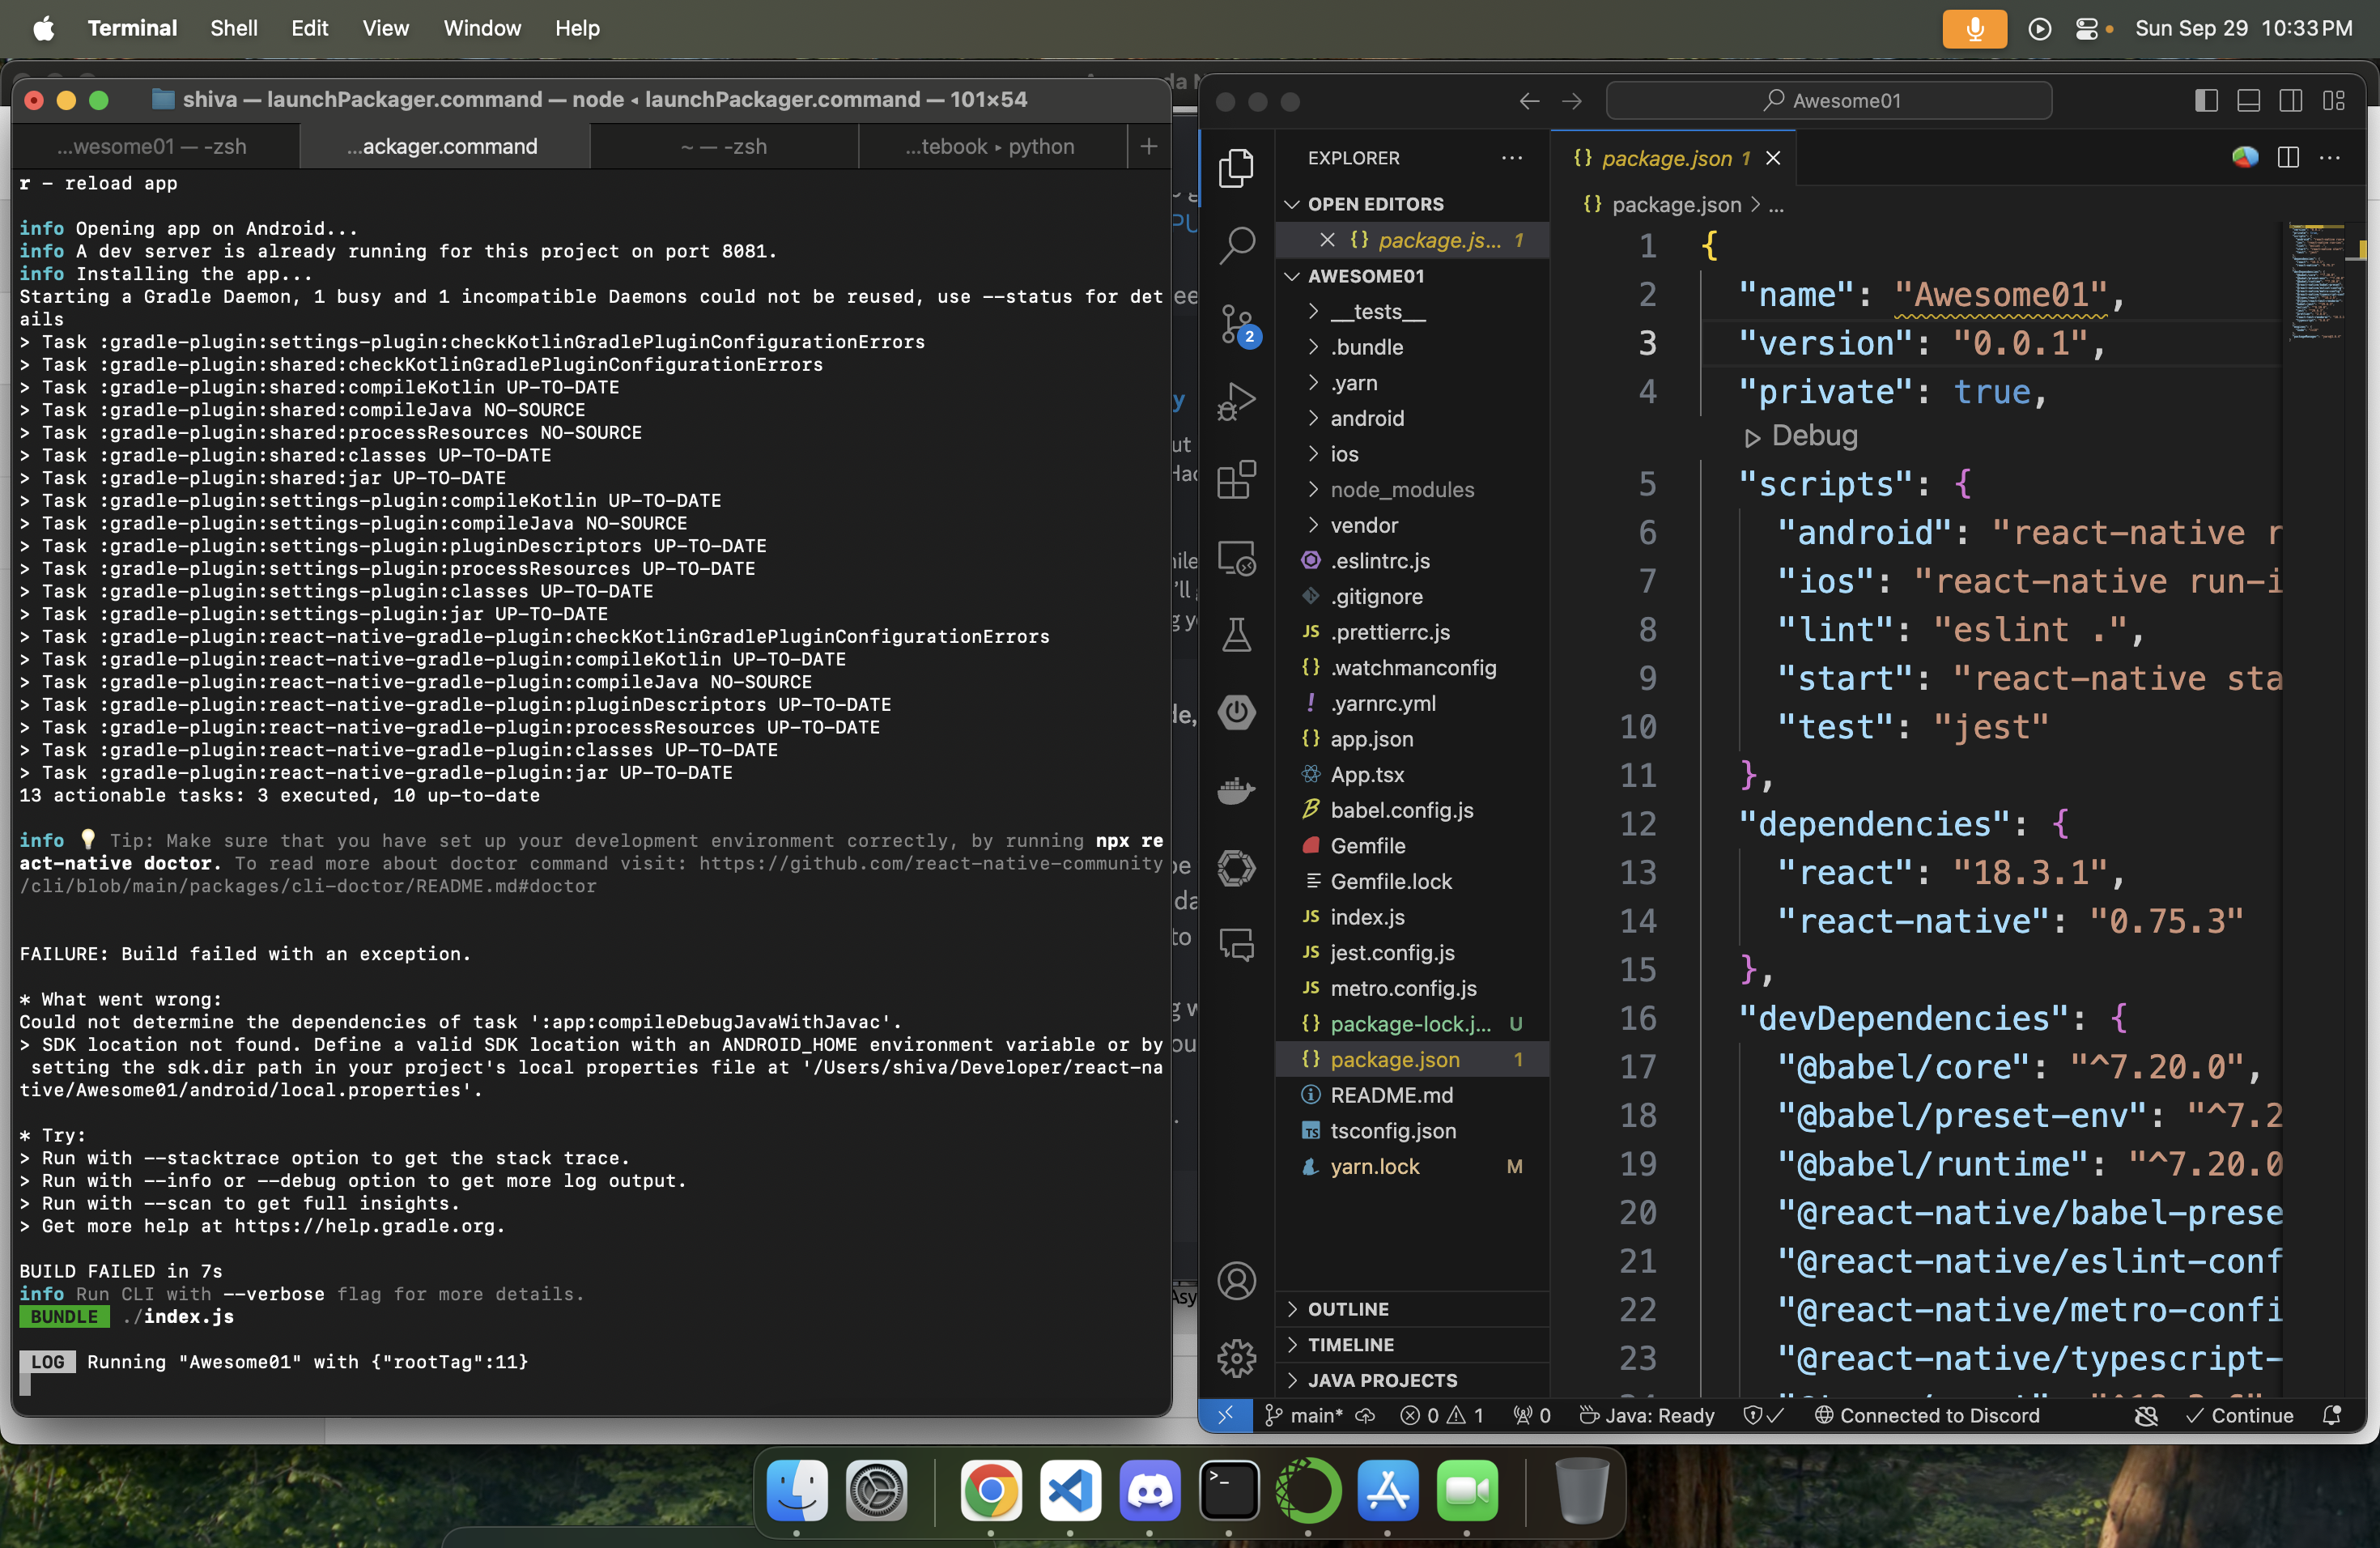The width and height of the screenshot is (2380, 1548).
Task: Click the errors and warnings count in status bar
Action: pyautogui.click(x=1441, y=1415)
